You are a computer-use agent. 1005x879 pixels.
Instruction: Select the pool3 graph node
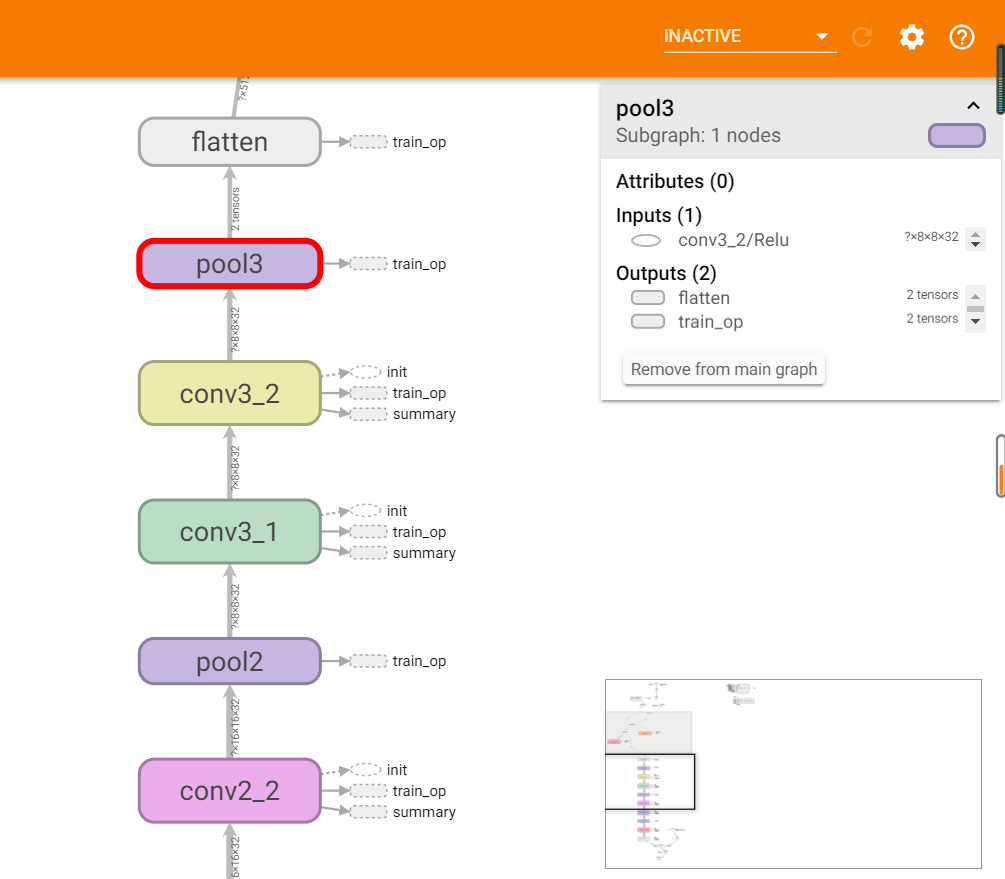229,264
